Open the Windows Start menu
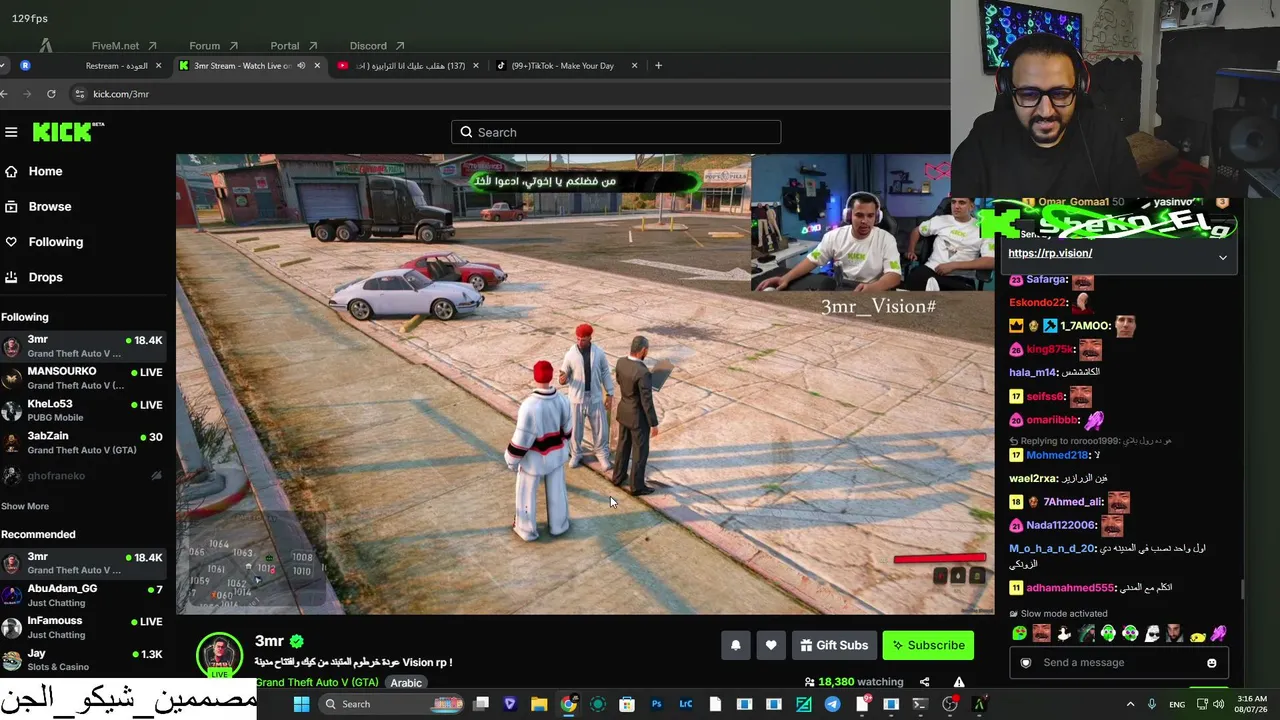 [x=301, y=704]
